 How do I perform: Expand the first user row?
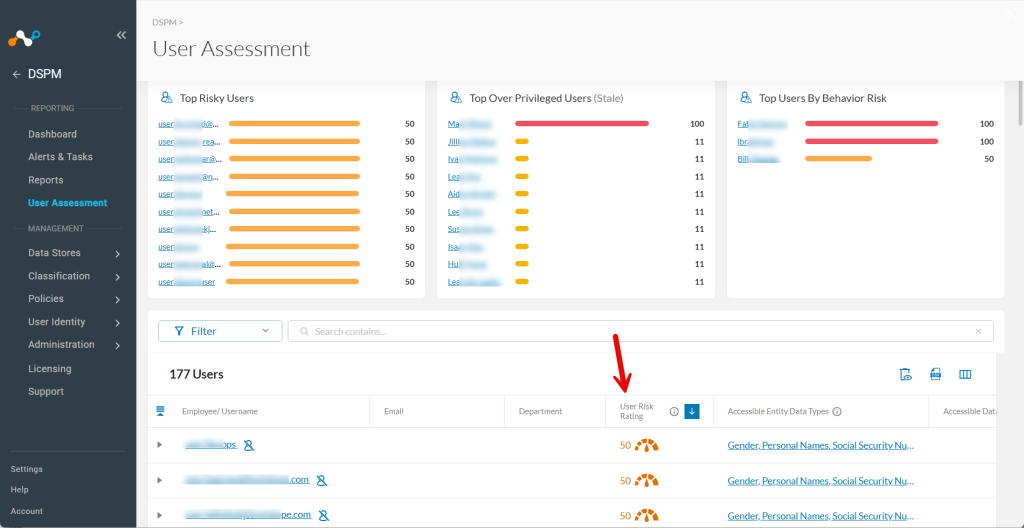pos(159,445)
